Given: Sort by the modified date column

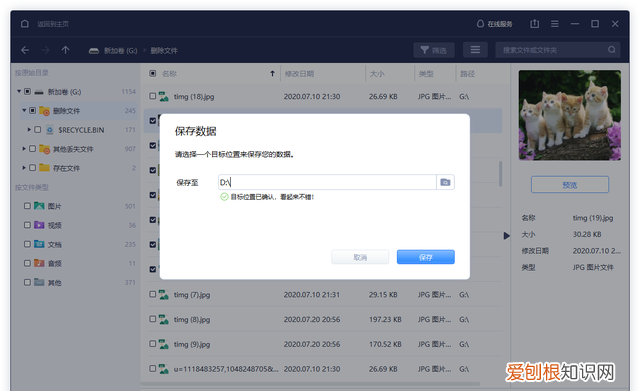Looking at the screenshot, I should click(299, 74).
